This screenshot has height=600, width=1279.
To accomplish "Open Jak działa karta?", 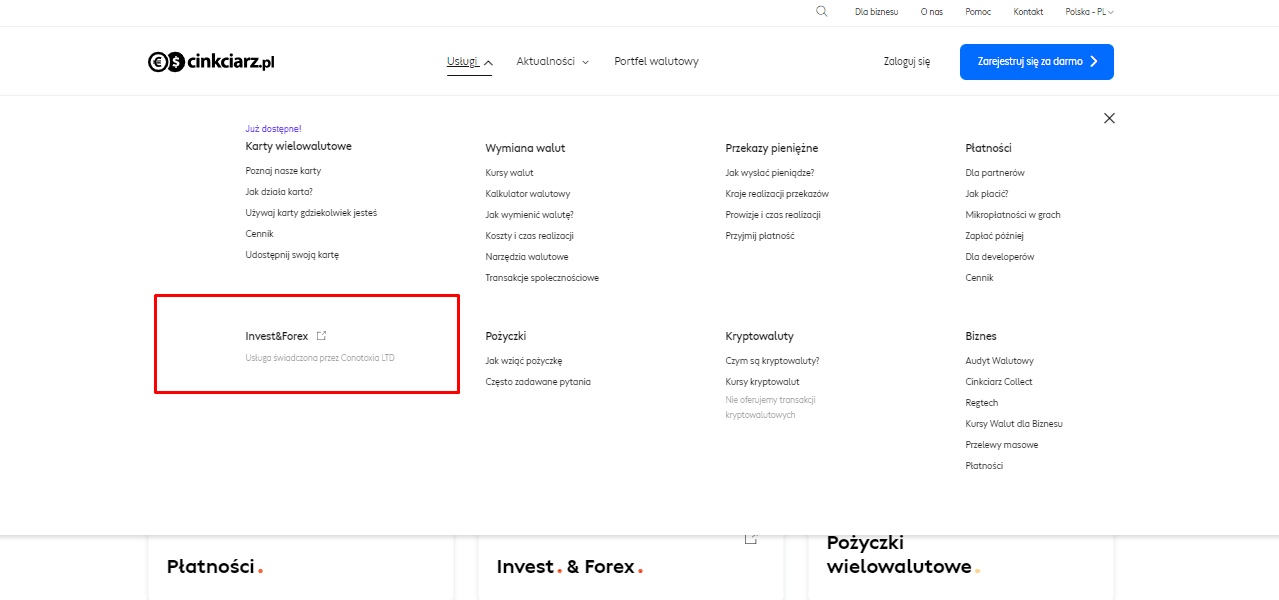I will 279,192.
